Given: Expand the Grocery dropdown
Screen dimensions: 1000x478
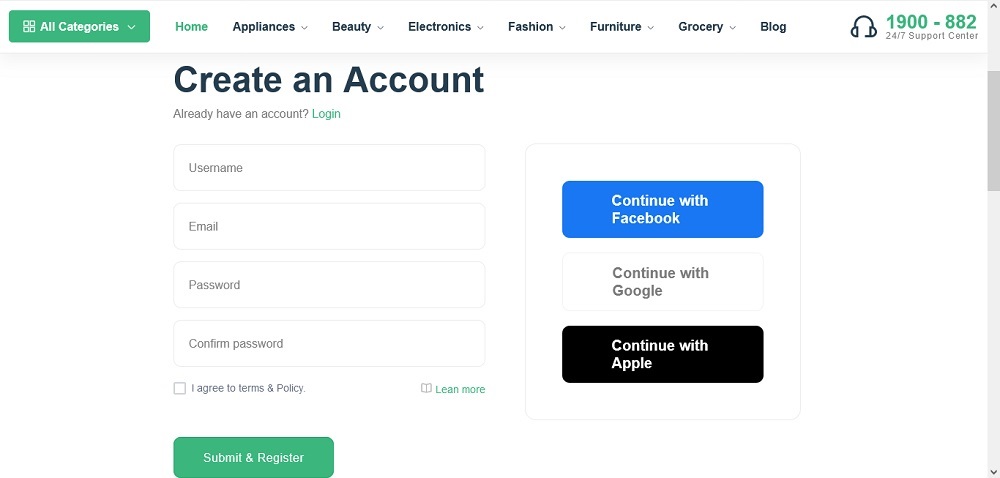Looking at the screenshot, I should [707, 27].
